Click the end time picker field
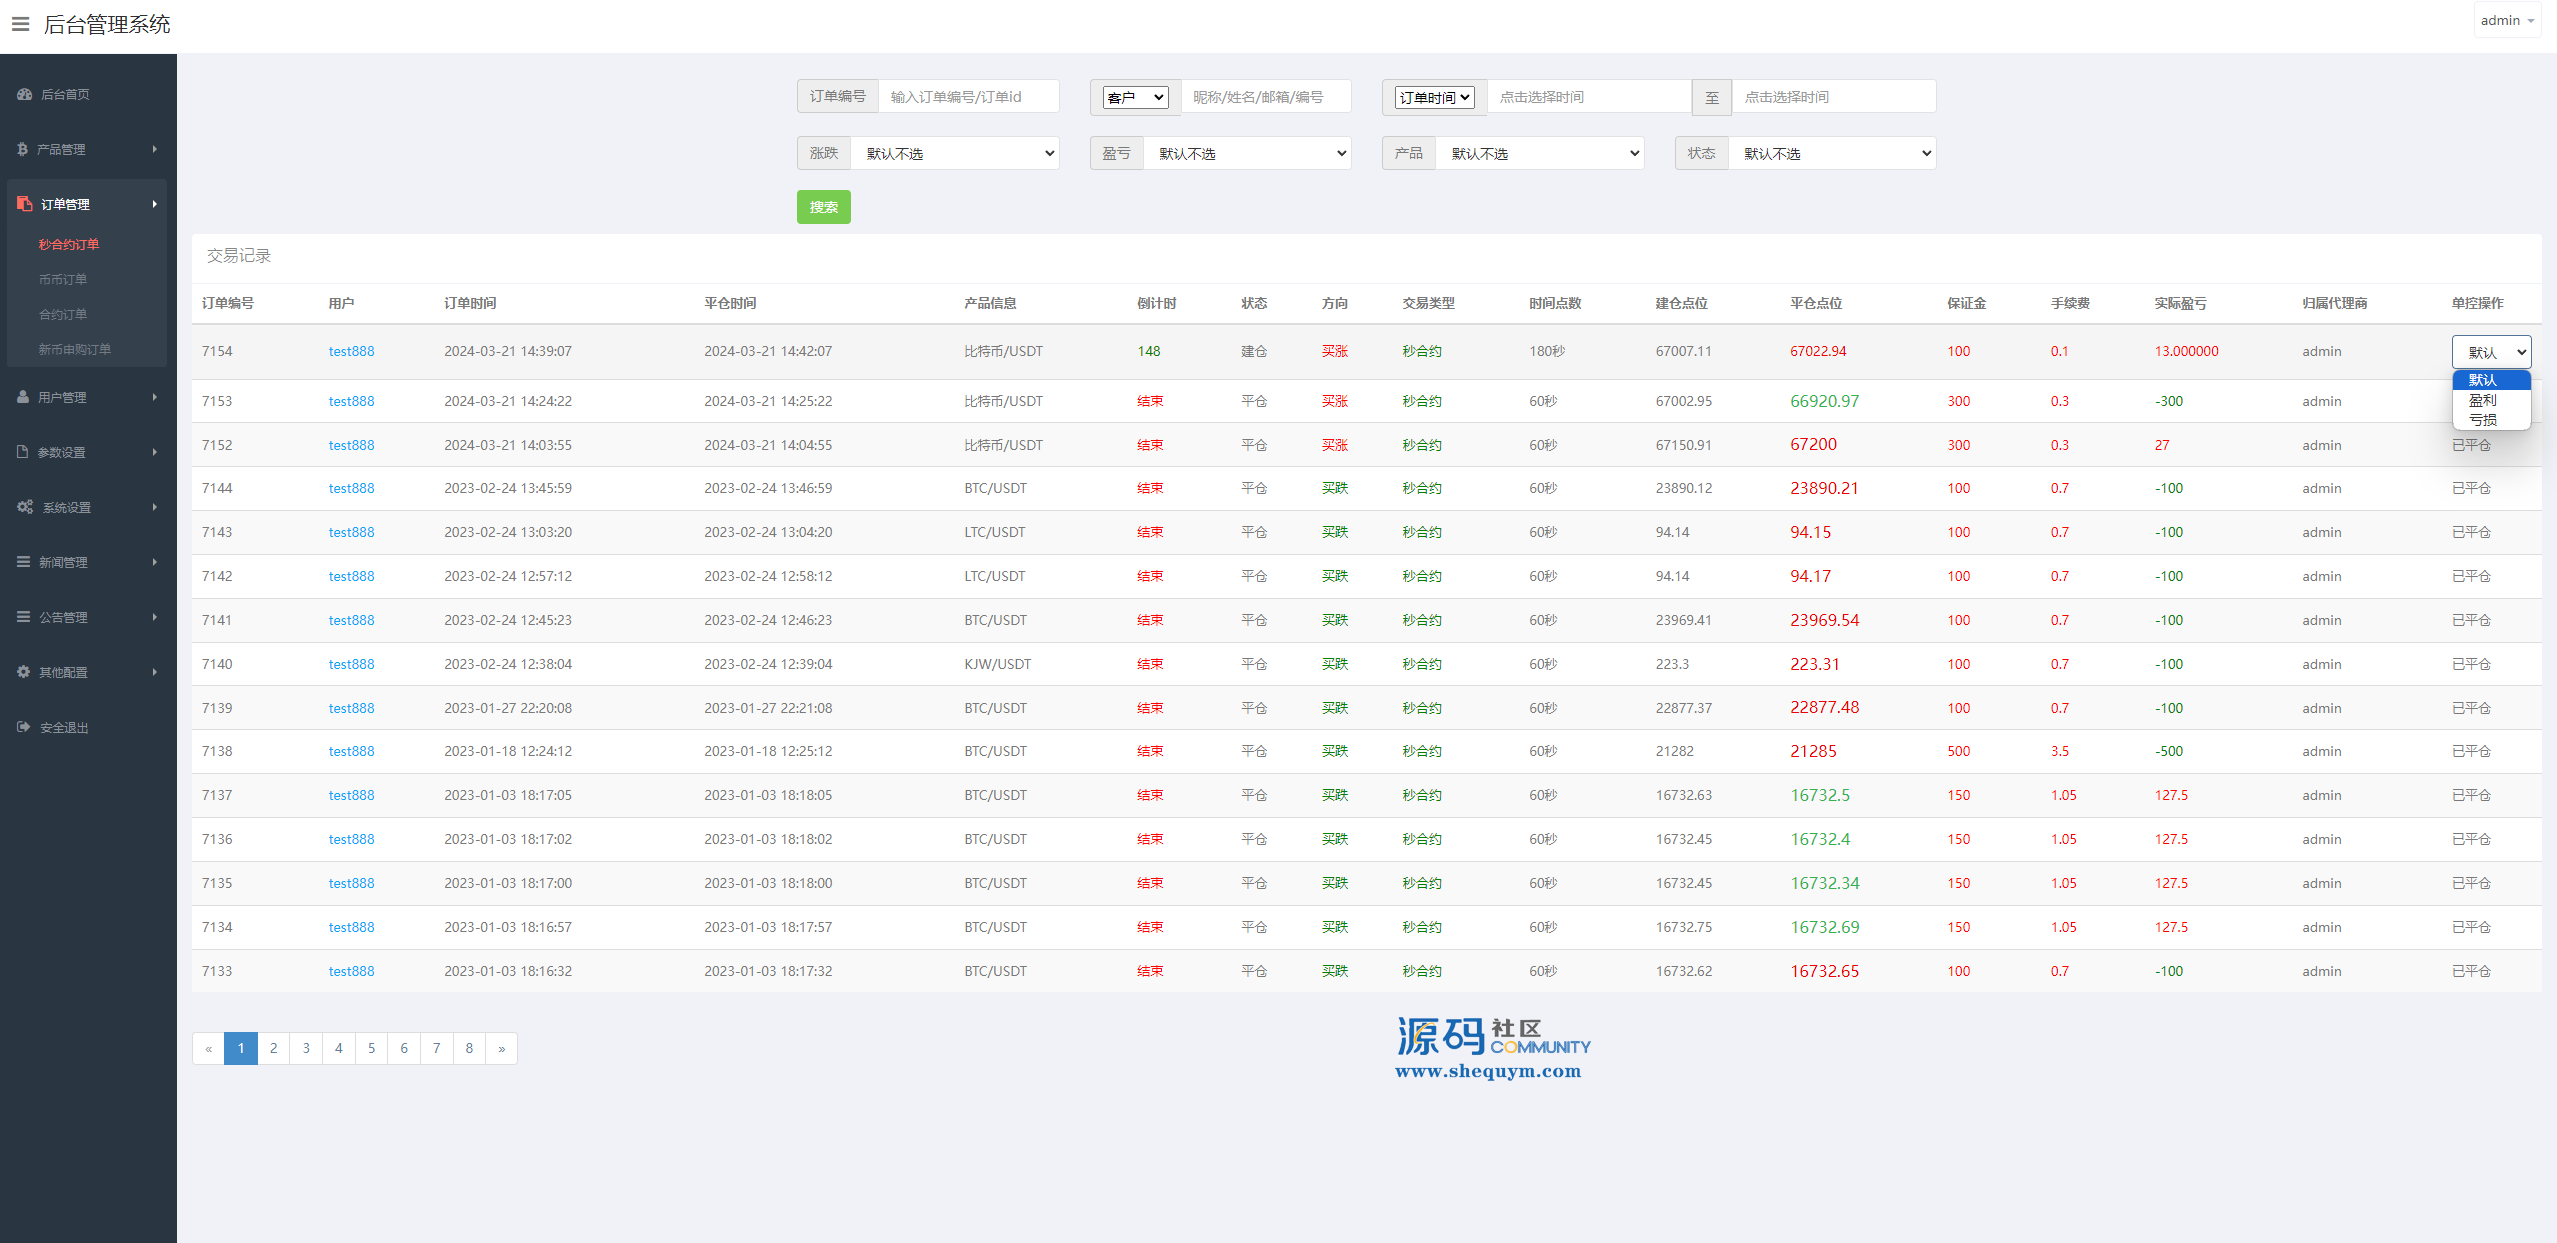The height and width of the screenshot is (1243, 2557). point(1834,97)
